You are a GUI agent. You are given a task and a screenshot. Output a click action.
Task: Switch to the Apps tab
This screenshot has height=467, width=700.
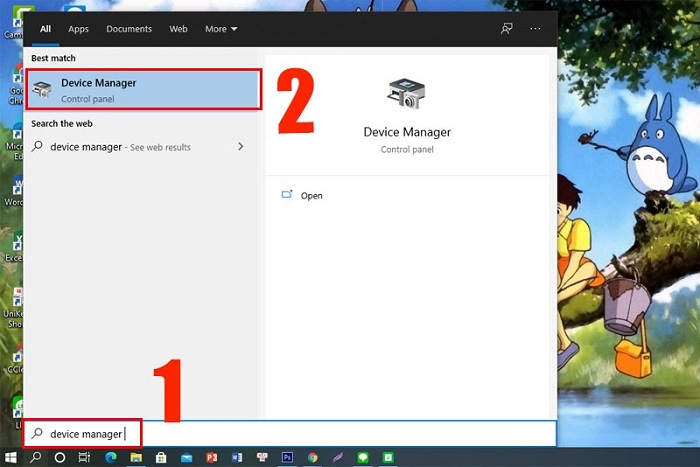click(x=78, y=29)
